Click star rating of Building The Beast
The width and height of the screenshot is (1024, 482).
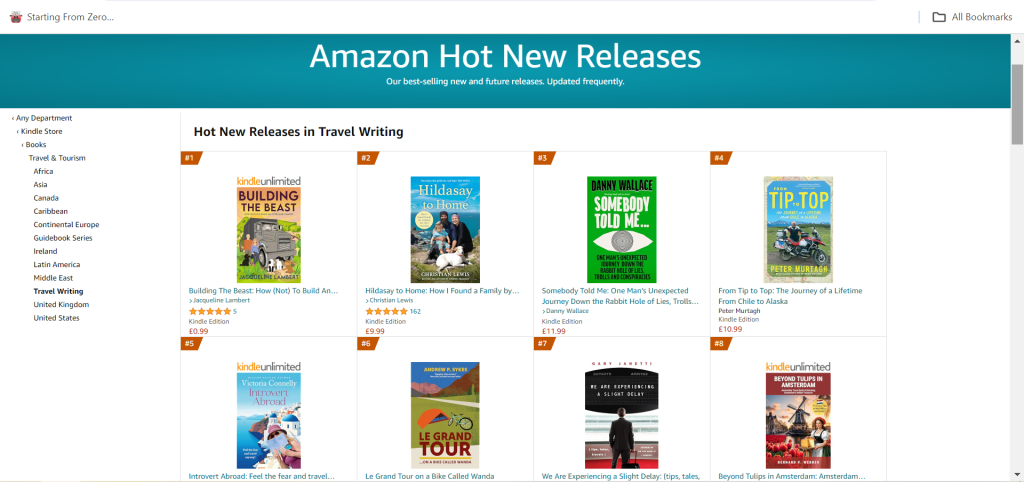pyautogui.click(x=209, y=311)
